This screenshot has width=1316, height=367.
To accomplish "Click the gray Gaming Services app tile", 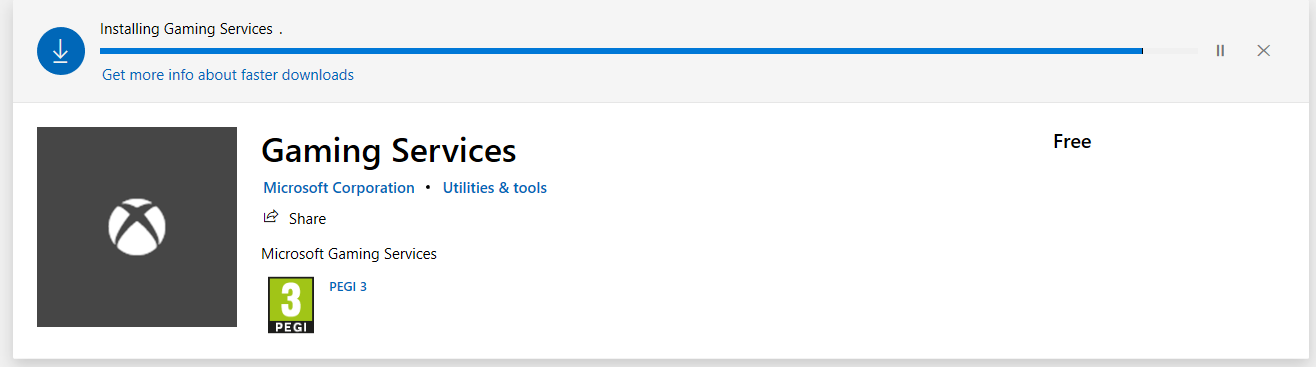I will [x=137, y=227].
